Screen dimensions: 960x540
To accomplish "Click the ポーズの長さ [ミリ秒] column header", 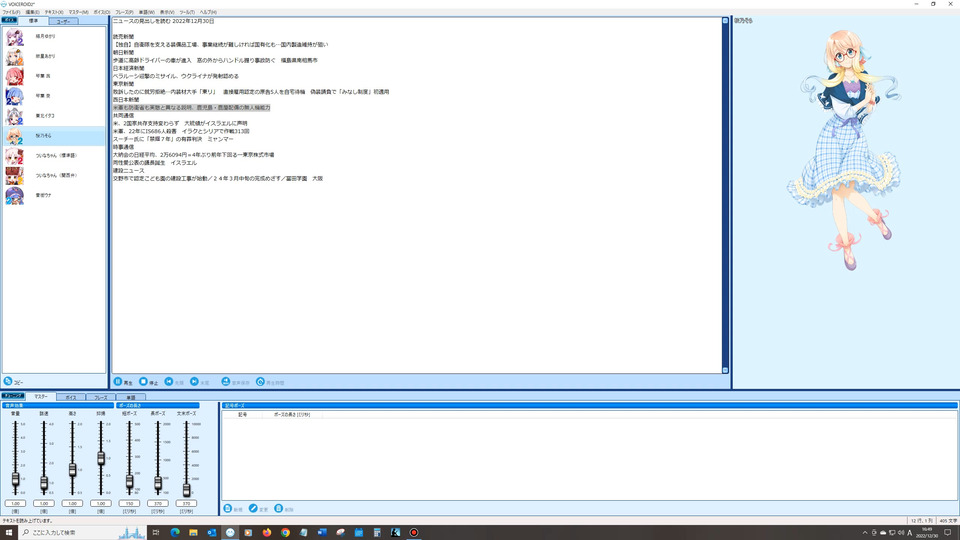I will coord(292,414).
